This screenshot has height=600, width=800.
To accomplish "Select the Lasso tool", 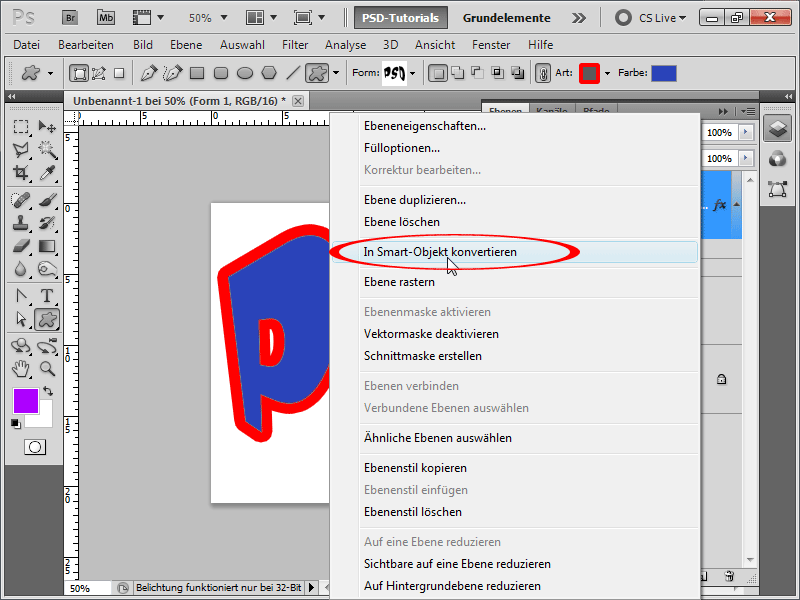I will coord(21,149).
